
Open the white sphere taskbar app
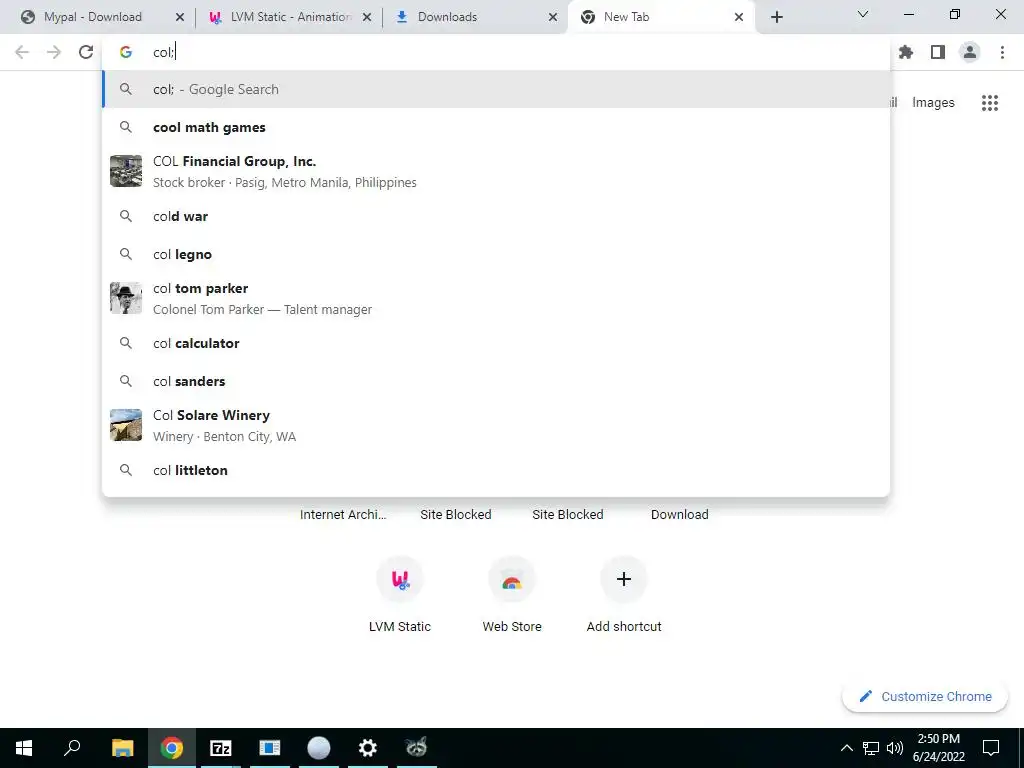[x=319, y=748]
